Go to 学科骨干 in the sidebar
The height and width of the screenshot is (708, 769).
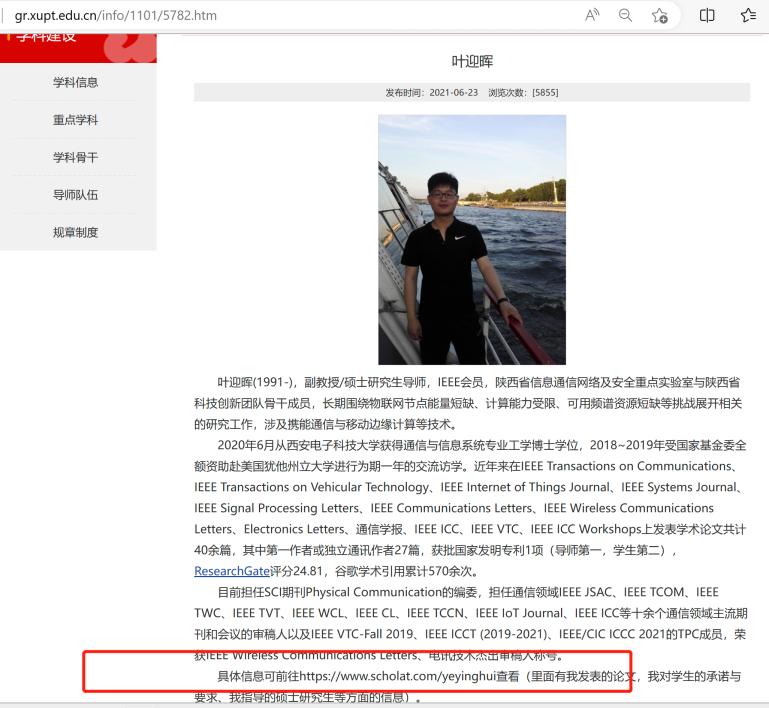tap(76, 157)
